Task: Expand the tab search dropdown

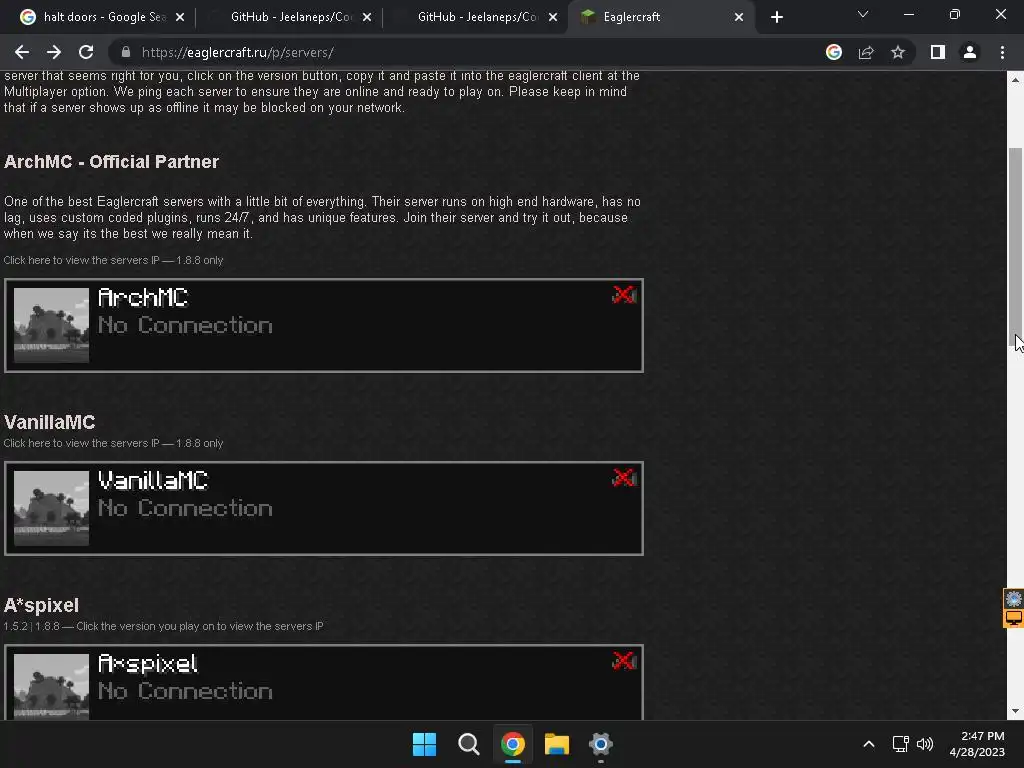Action: 863,14
